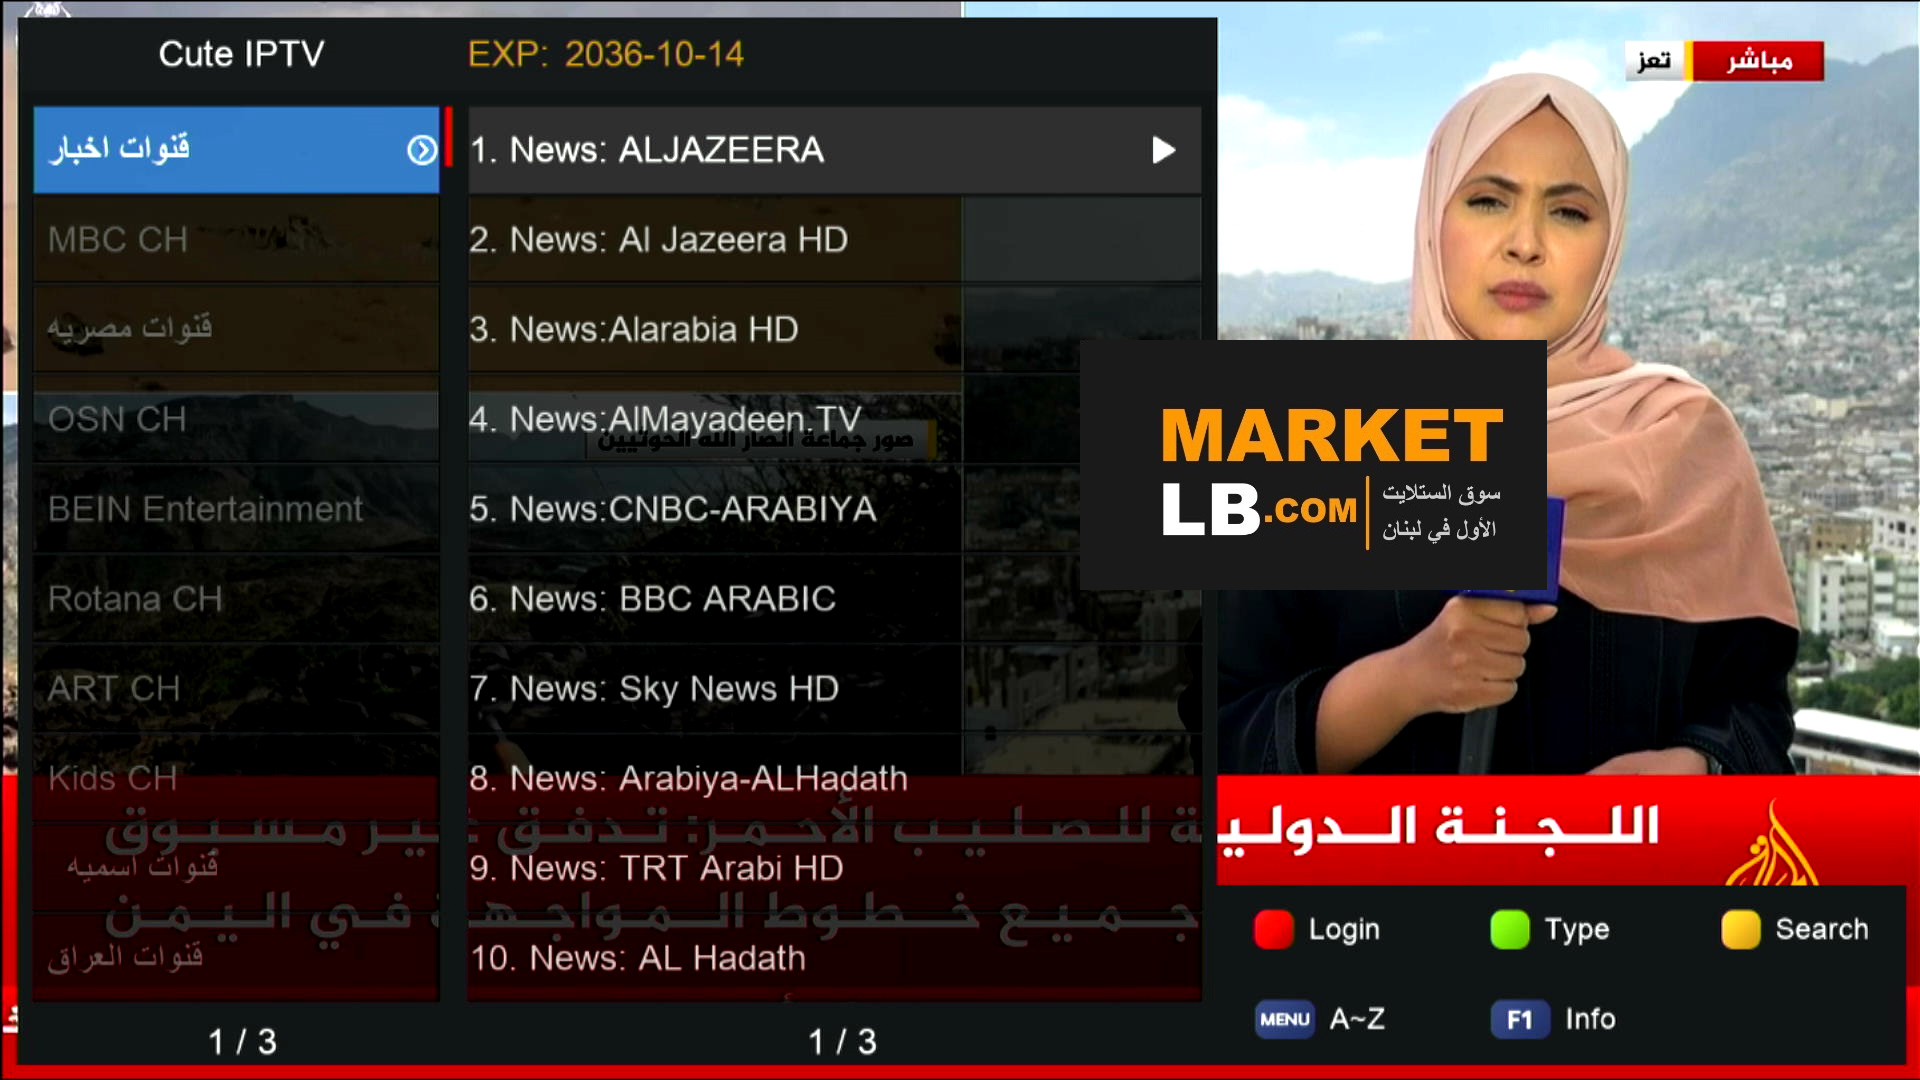This screenshot has width=1920, height=1080.
Task: Play channel 10. News: AL Hadath
Action: tap(835, 958)
